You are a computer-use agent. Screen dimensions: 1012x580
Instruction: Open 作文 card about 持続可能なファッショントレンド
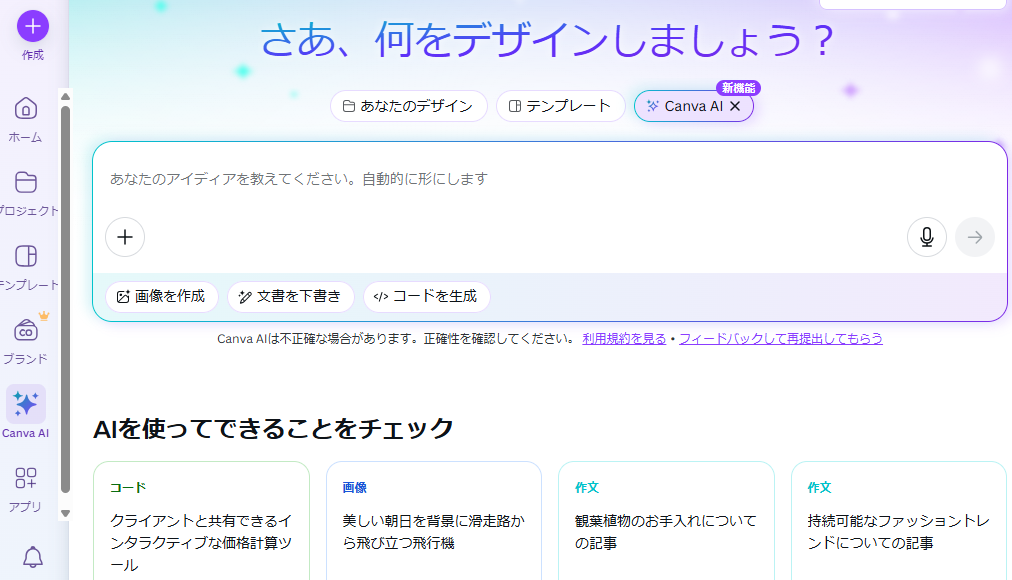pos(898,521)
